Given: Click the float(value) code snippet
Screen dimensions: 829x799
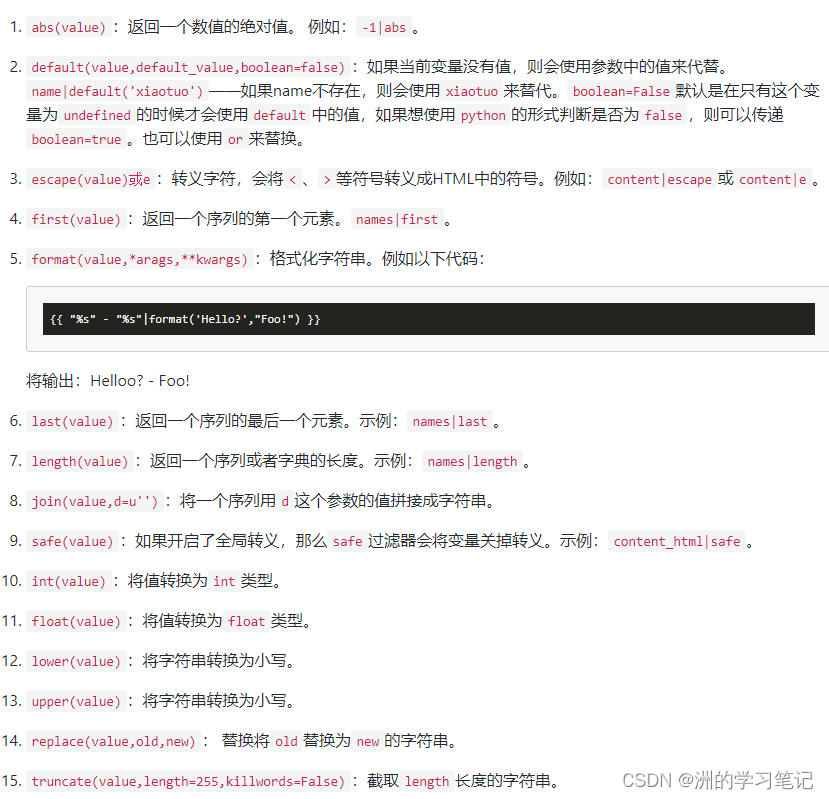Looking at the screenshot, I should point(76,621).
